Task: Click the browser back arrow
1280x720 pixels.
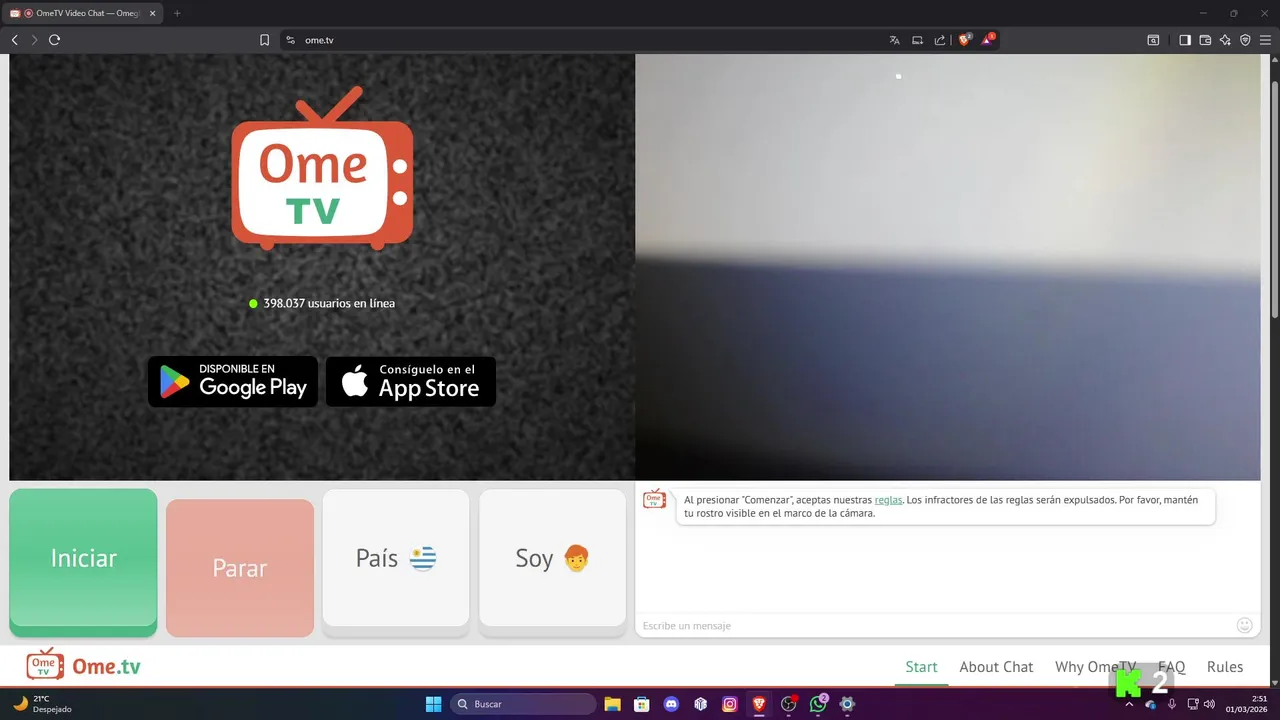Action: (x=14, y=40)
